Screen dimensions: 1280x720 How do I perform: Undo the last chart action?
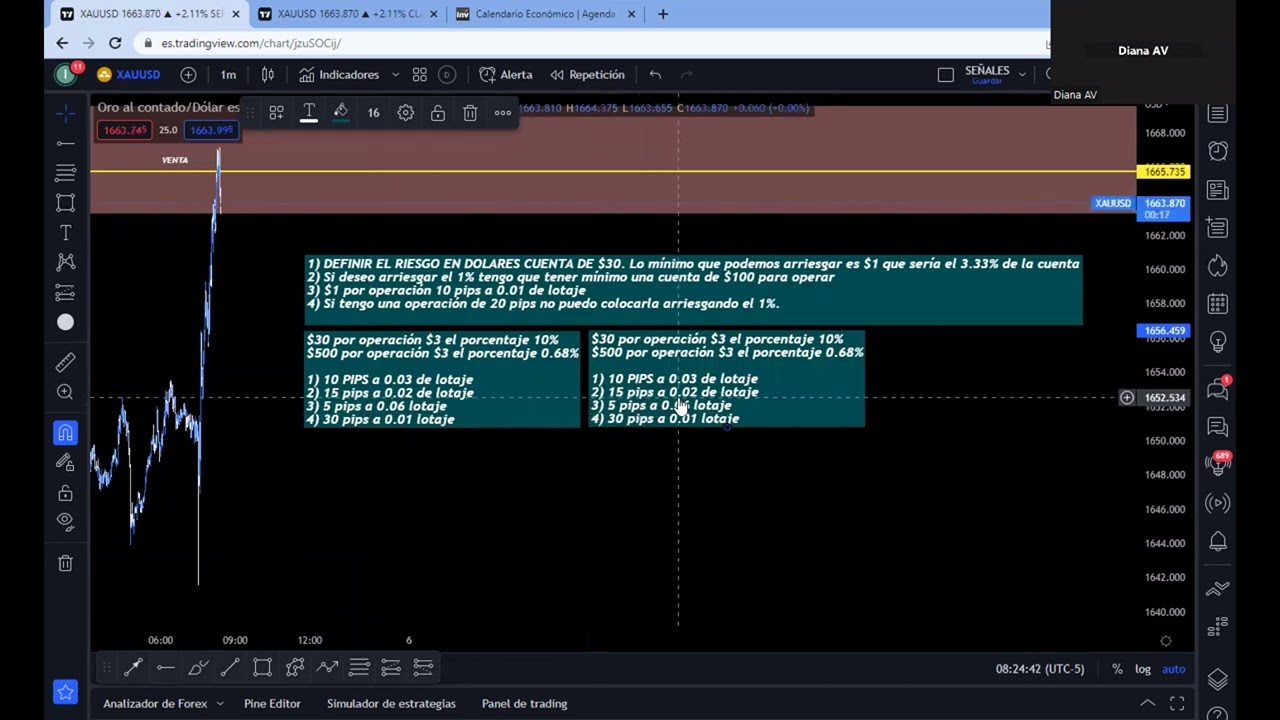click(x=655, y=74)
